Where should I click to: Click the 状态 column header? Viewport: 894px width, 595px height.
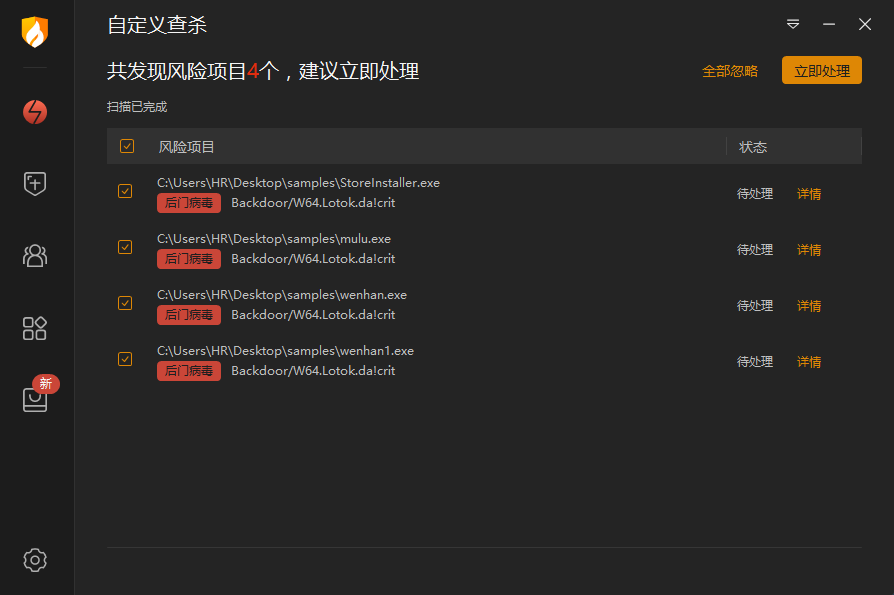(x=753, y=147)
